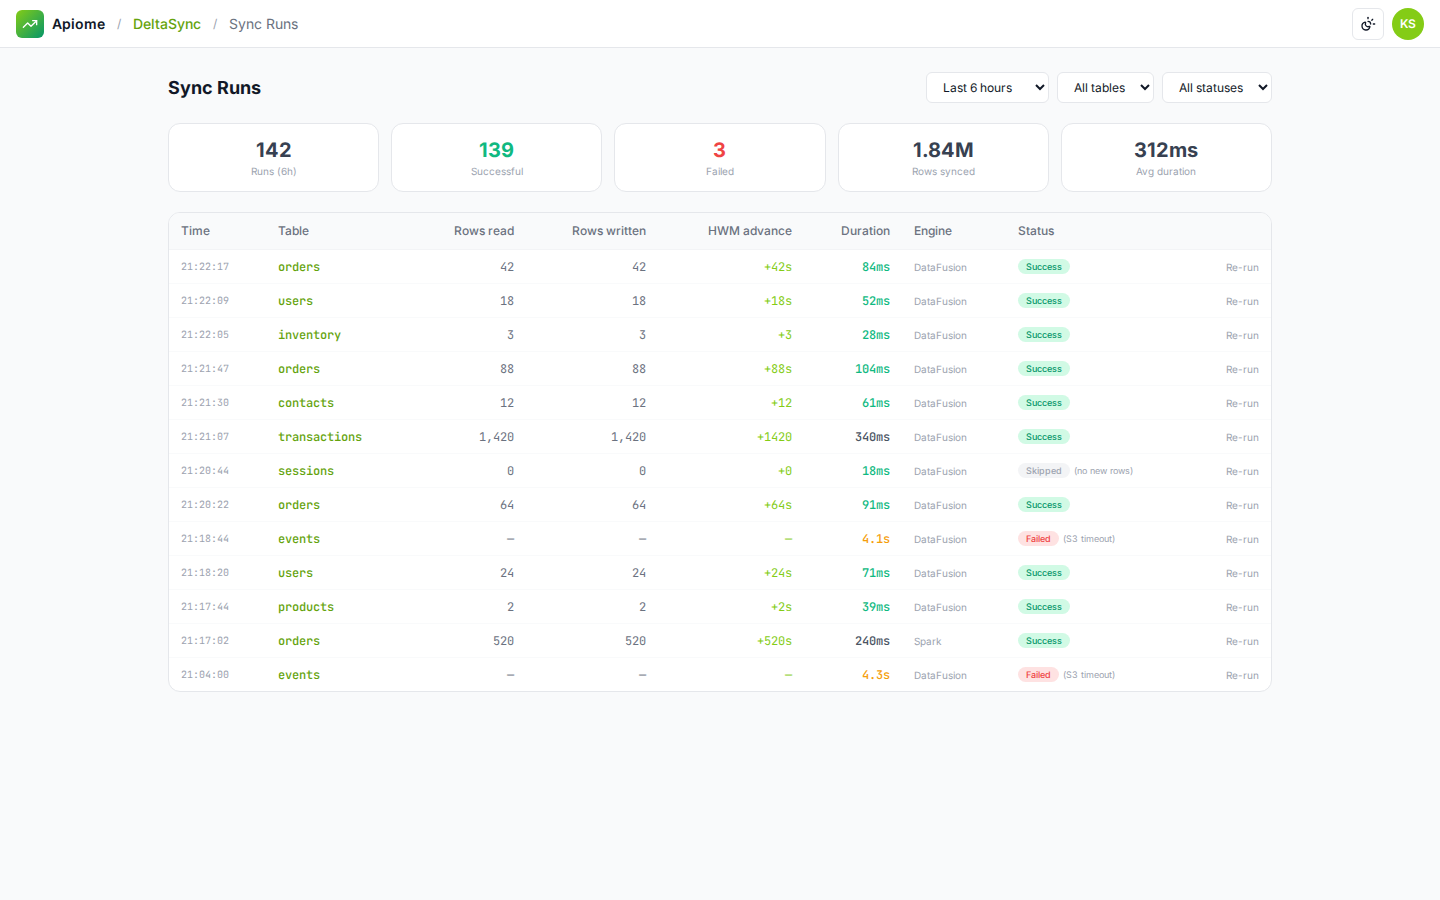Click the Rows written column header
Screen dimensions: 1440x900
pos(609,231)
